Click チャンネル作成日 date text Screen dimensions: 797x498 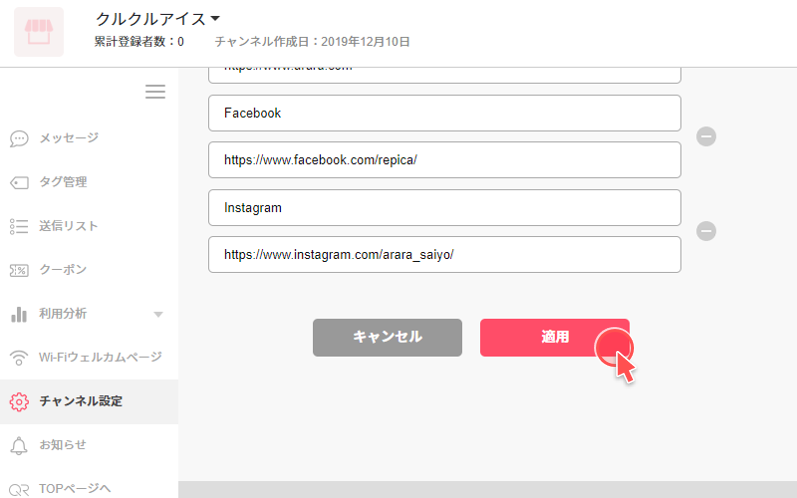click(x=312, y=42)
